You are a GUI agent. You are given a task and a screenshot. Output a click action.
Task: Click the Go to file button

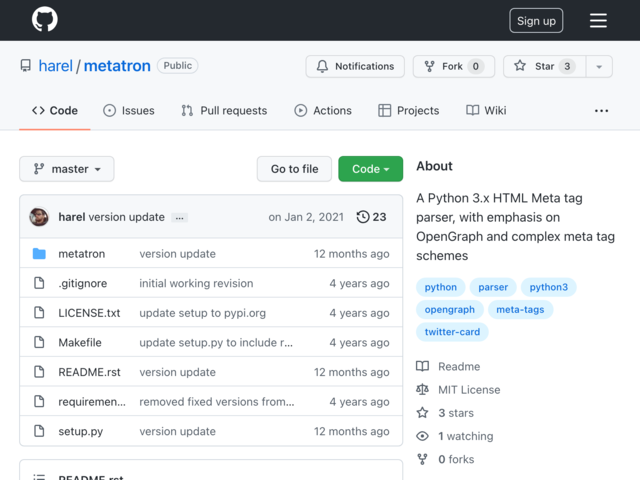(x=294, y=169)
